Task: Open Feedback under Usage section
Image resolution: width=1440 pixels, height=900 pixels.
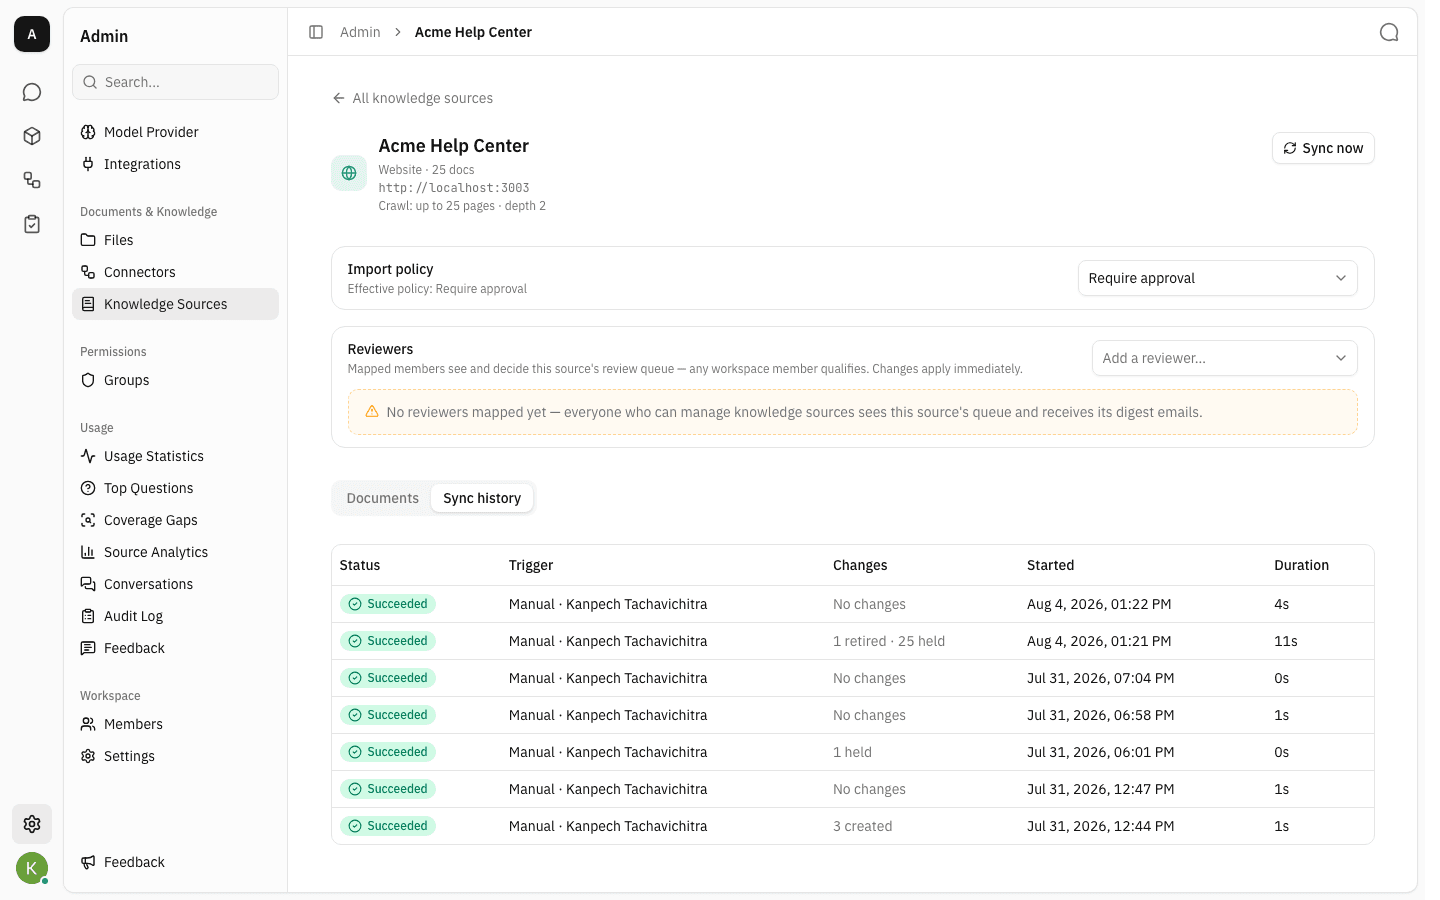Action: 175,648
